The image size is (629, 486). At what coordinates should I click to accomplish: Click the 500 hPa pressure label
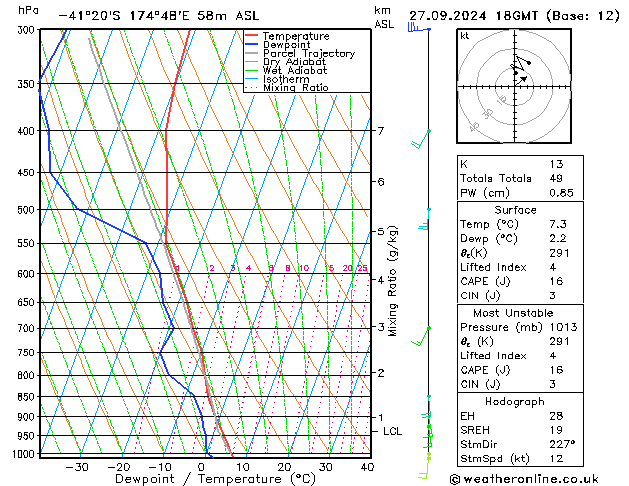click(26, 210)
